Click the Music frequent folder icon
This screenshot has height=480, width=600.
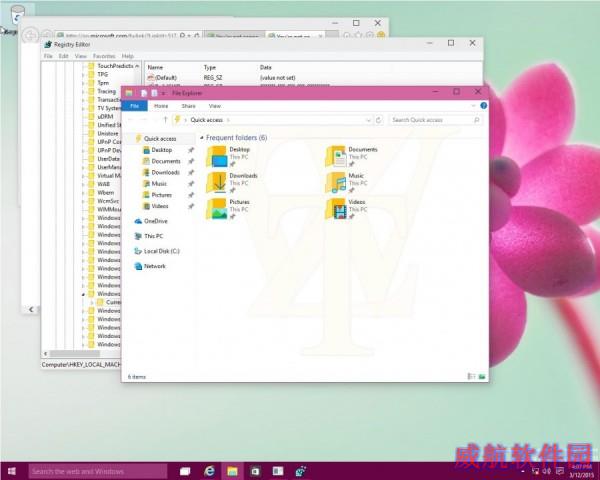tap(336, 183)
